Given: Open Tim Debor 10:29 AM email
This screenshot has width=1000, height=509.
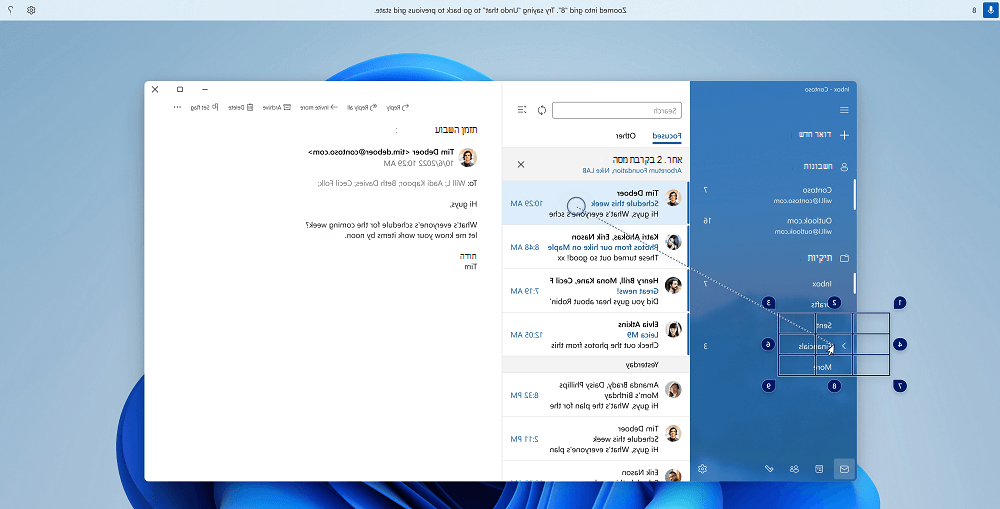Looking at the screenshot, I should pos(596,203).
